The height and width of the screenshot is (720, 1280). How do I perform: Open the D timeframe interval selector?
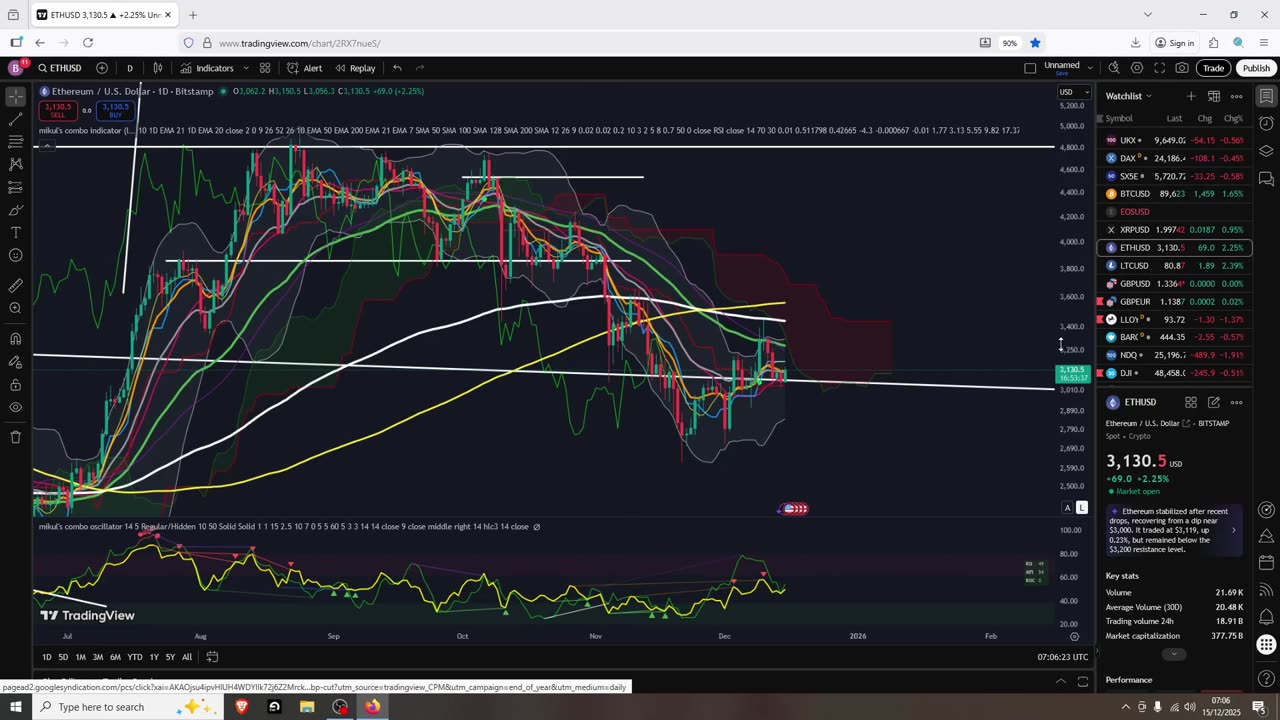129,68
